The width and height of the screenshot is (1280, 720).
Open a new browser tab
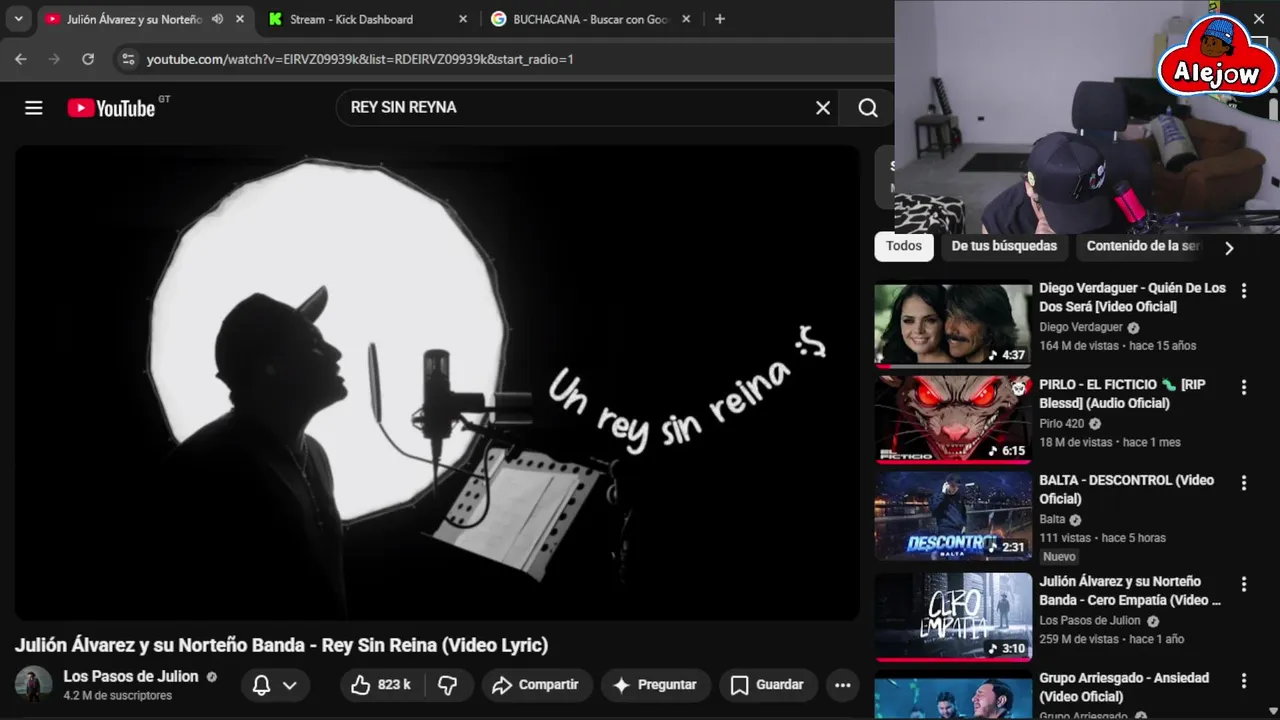pyautogui.click(x=720, y=19)
